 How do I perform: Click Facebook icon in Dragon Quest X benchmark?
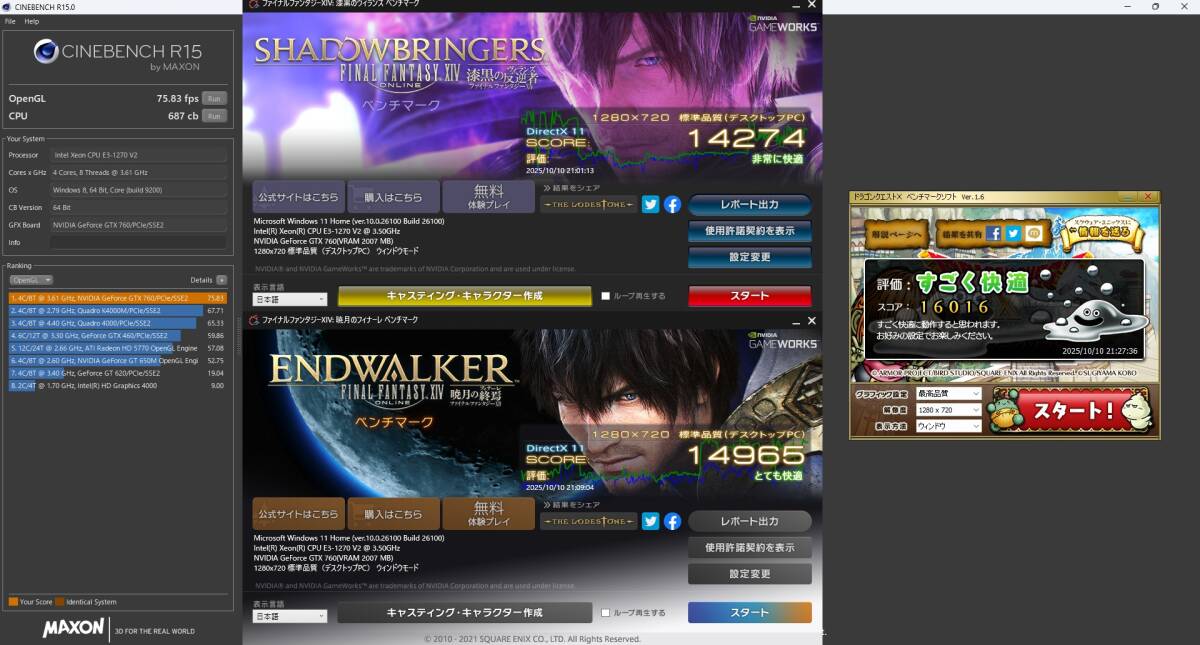click(993, 233)
